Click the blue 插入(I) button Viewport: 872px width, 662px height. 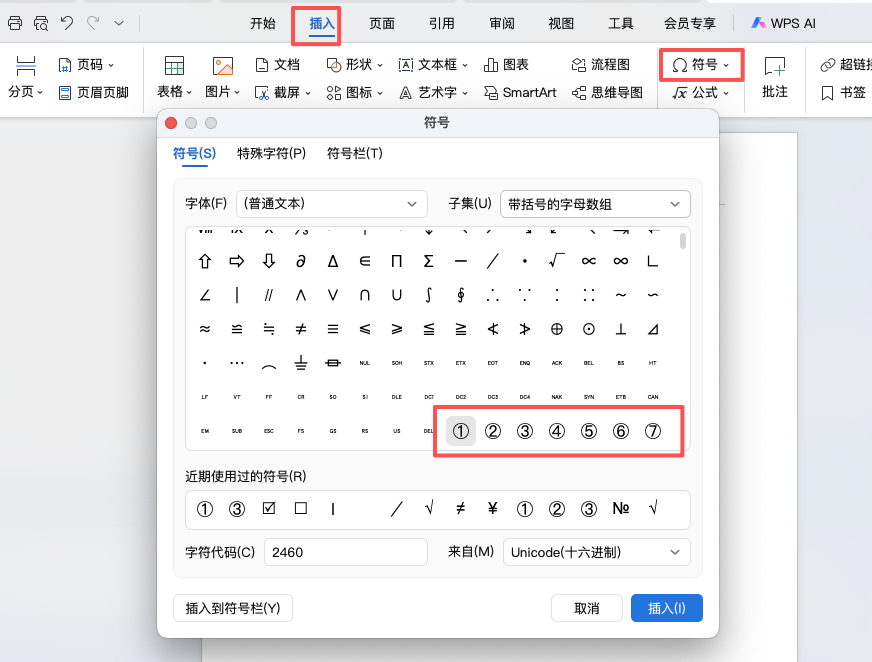click(667, 608)
